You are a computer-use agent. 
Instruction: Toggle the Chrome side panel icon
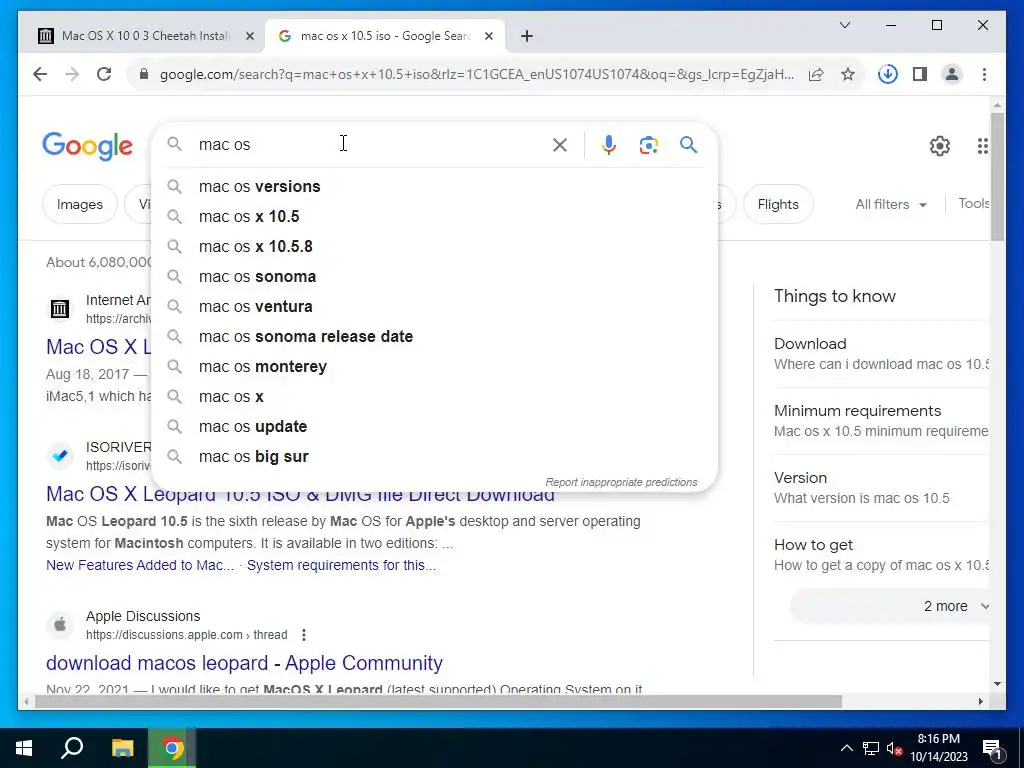[920, 74]
